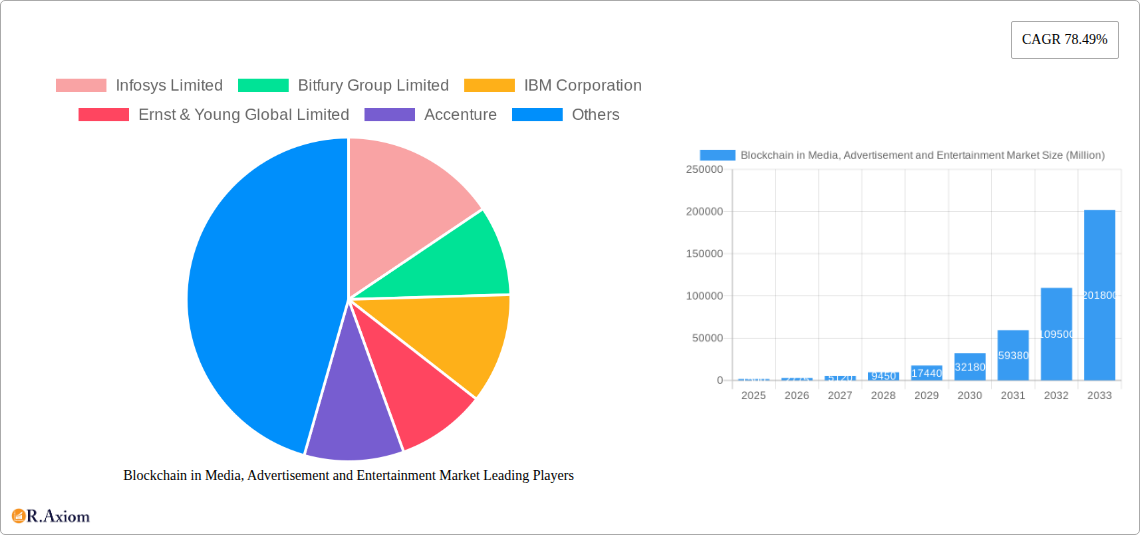
Task: Click the orange IBM pie slice
Action: point(460,340)
